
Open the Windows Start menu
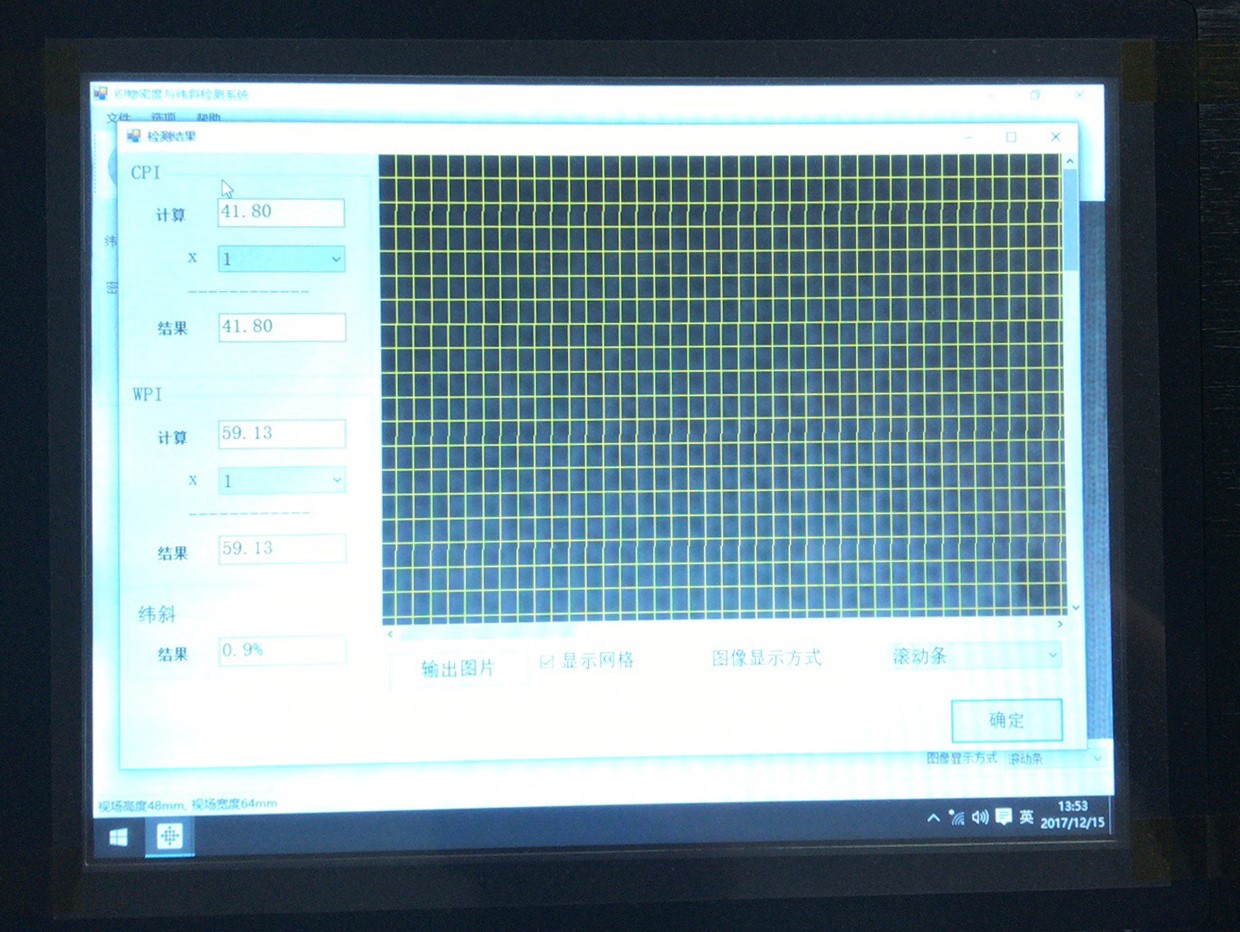click(118, 835)
